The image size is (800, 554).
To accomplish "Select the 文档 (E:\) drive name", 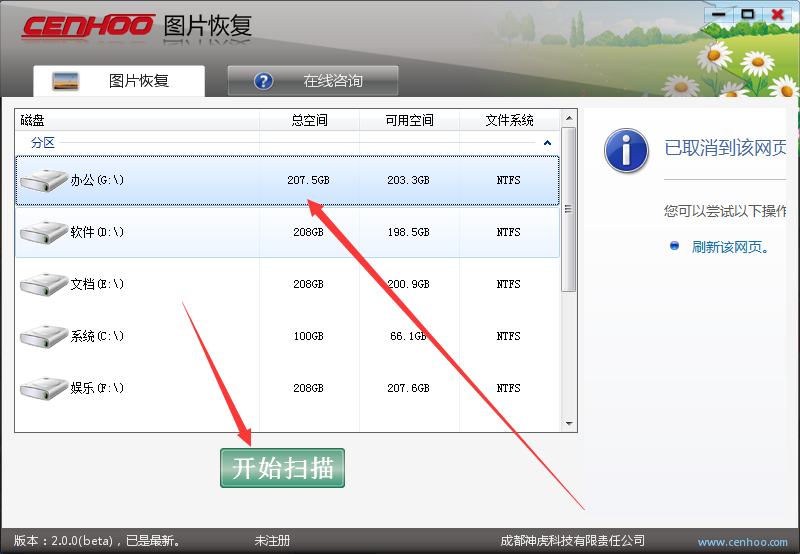I will (97, 284).
